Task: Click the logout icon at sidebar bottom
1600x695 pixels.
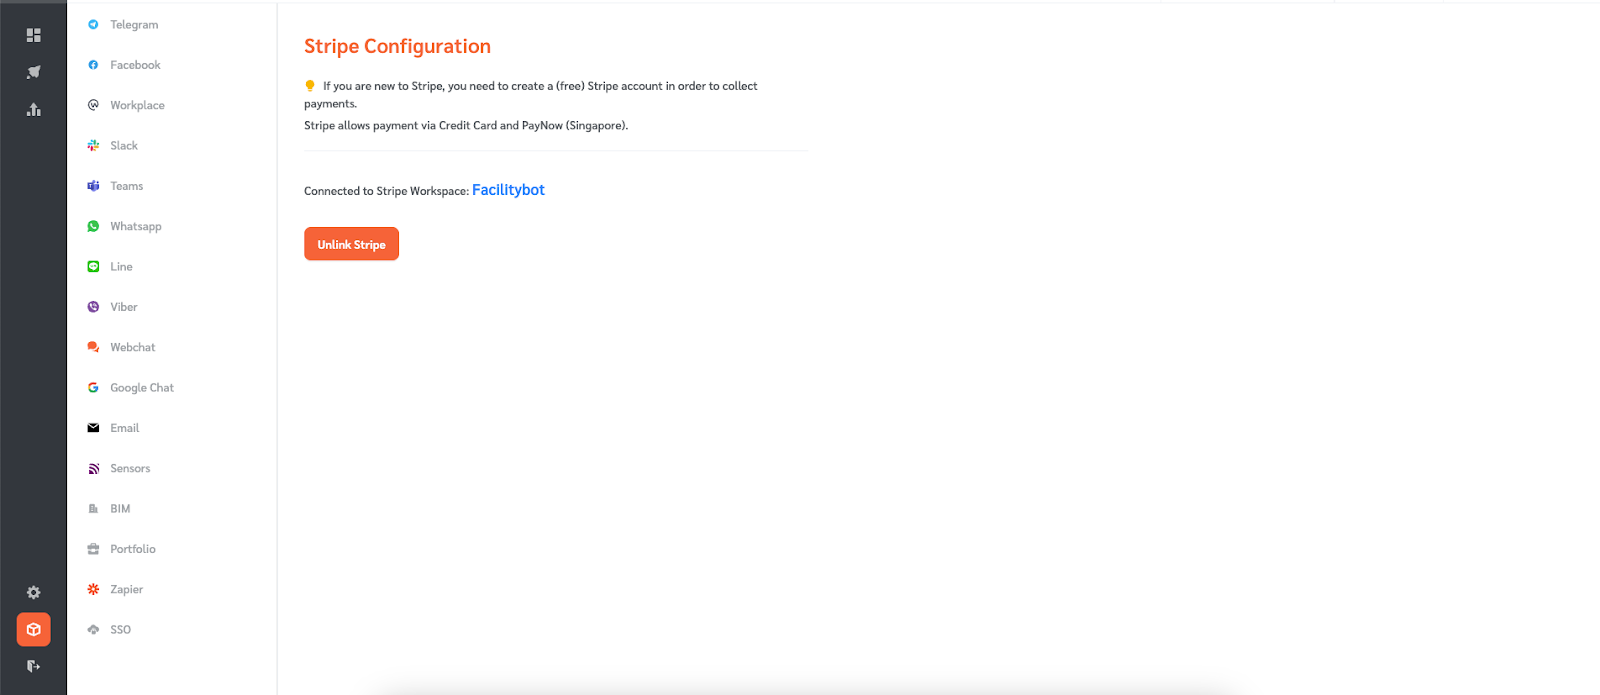Action: point(34,666)
